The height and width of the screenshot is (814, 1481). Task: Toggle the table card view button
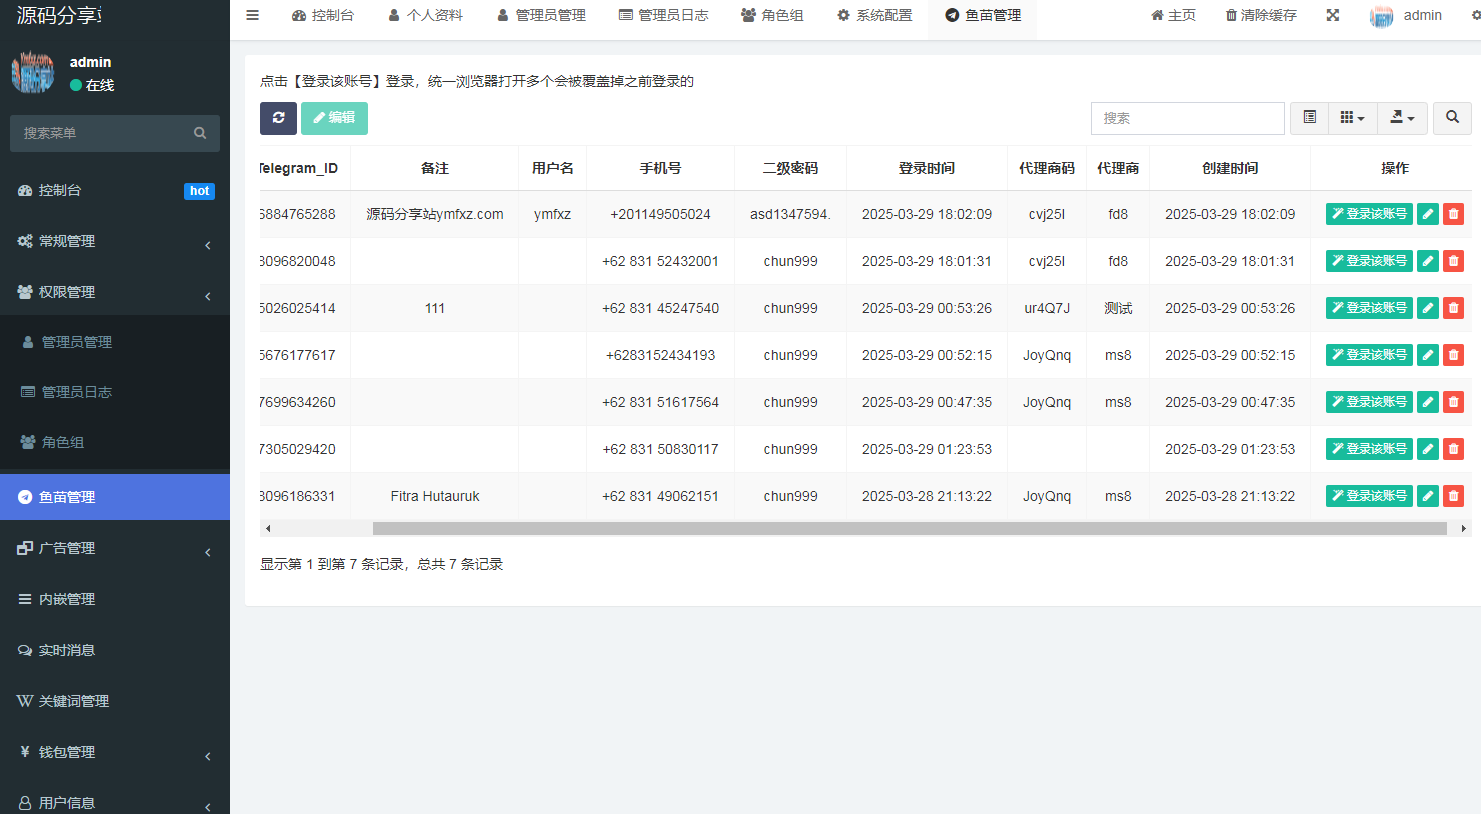tap(1309, 118)
